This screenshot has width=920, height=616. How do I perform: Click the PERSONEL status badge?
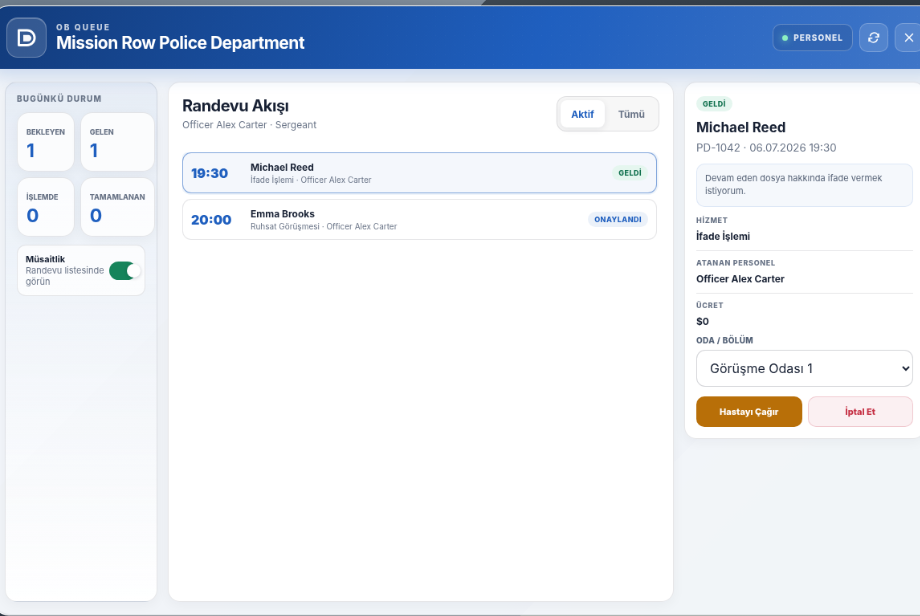pyautogui.click(x=812, y=38)
